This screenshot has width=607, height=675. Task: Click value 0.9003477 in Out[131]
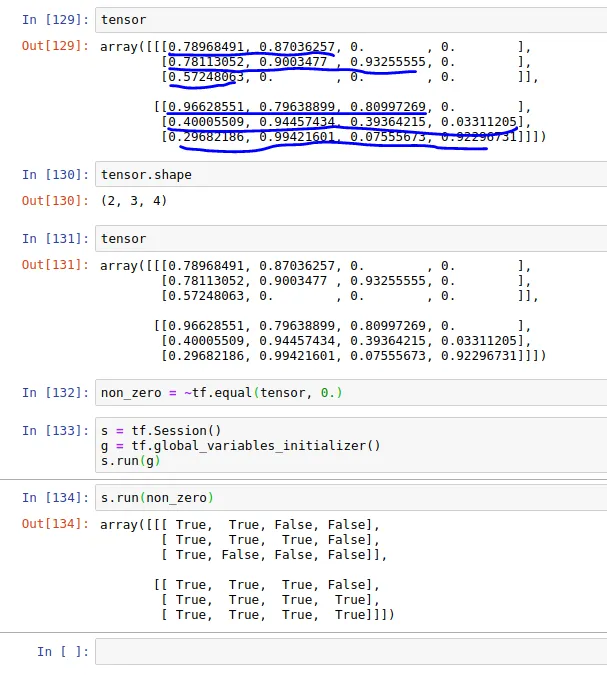point(293,281)
